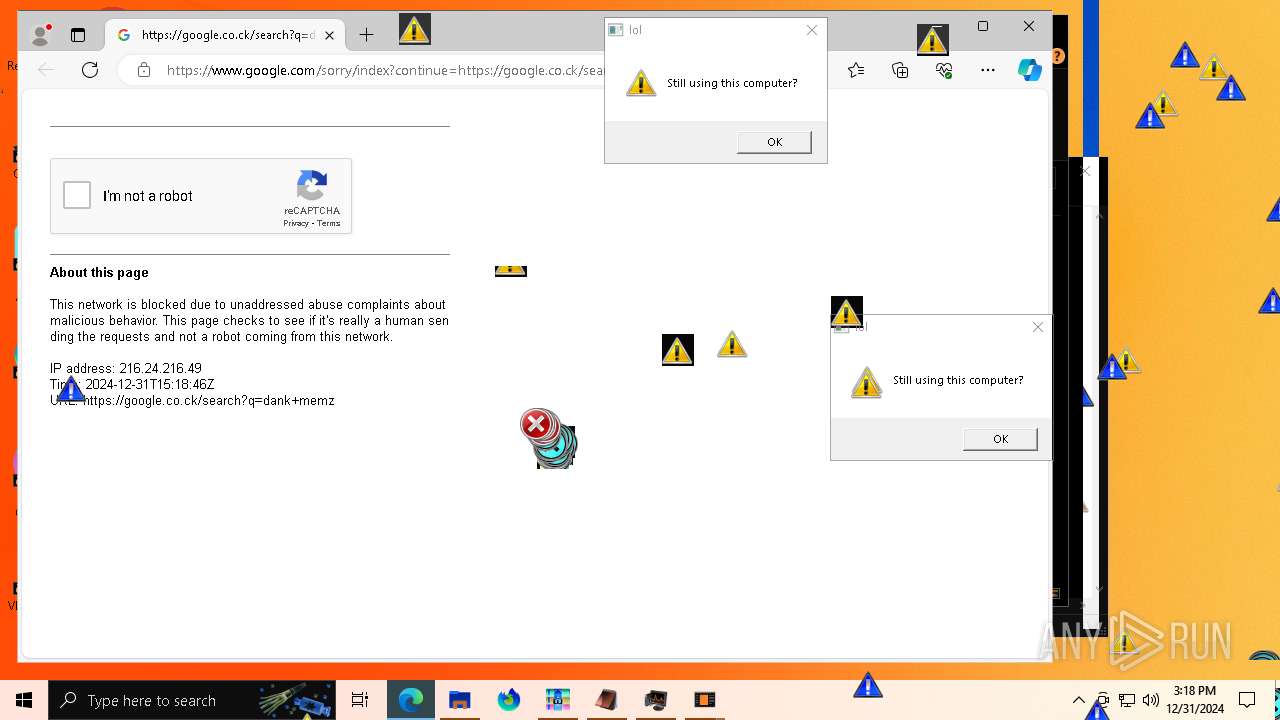Click OK in lower dialog
This screenshot has width=1280, height=720.
pos(1000,439)
